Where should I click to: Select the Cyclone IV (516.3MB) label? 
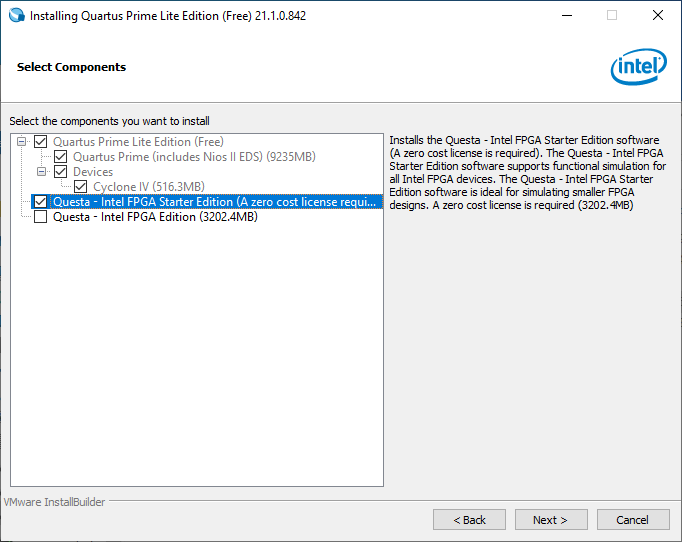pyautogui.click(x=148, y=187)
